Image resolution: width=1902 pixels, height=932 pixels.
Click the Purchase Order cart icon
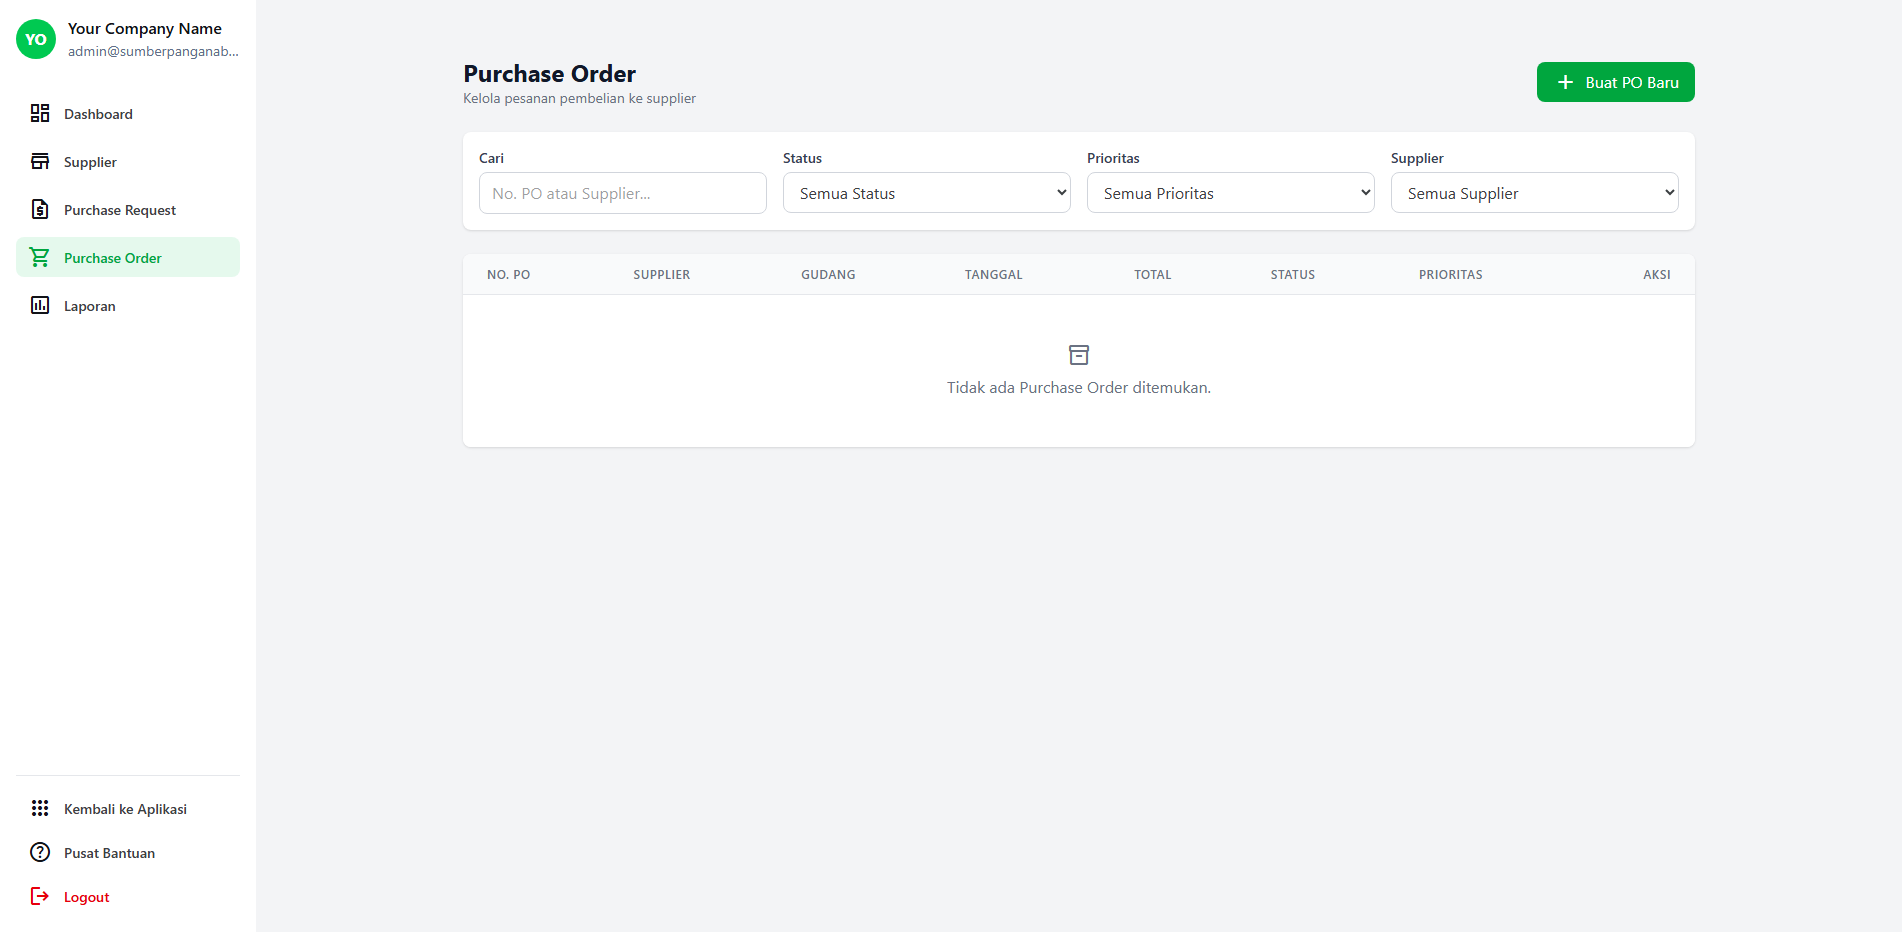[40, 257]
